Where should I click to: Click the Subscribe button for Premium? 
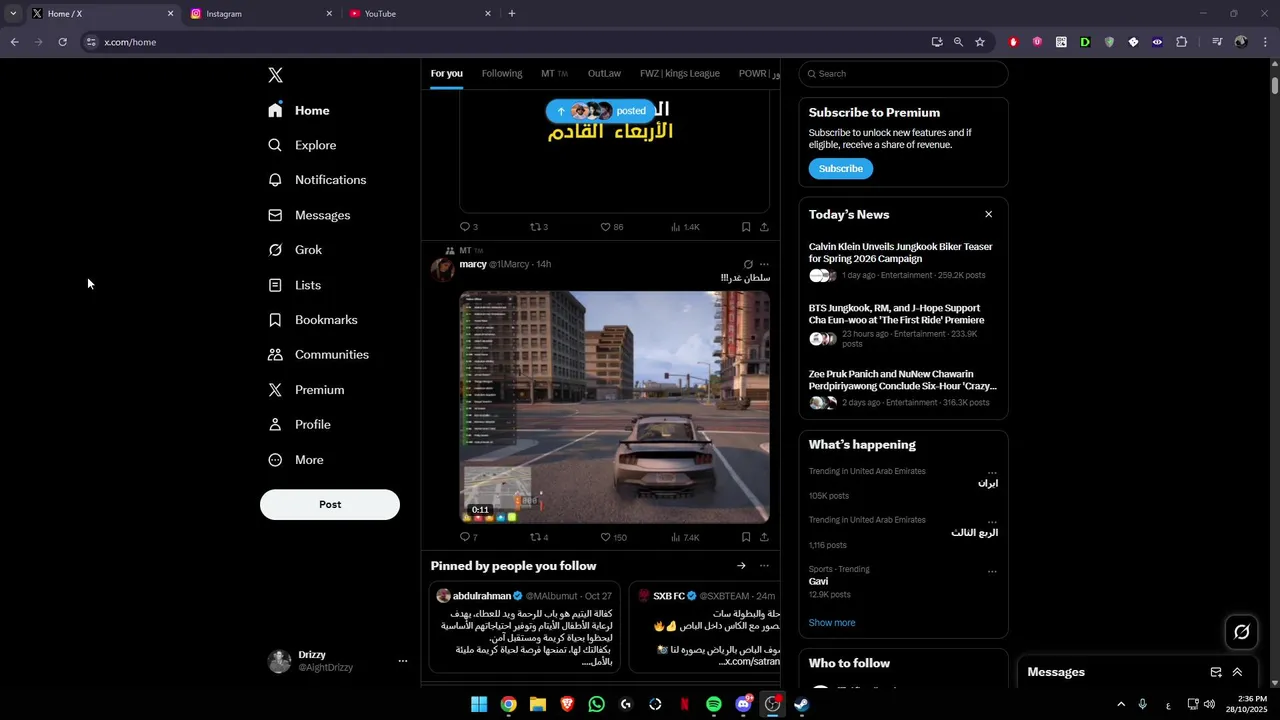tap(841, 169)
